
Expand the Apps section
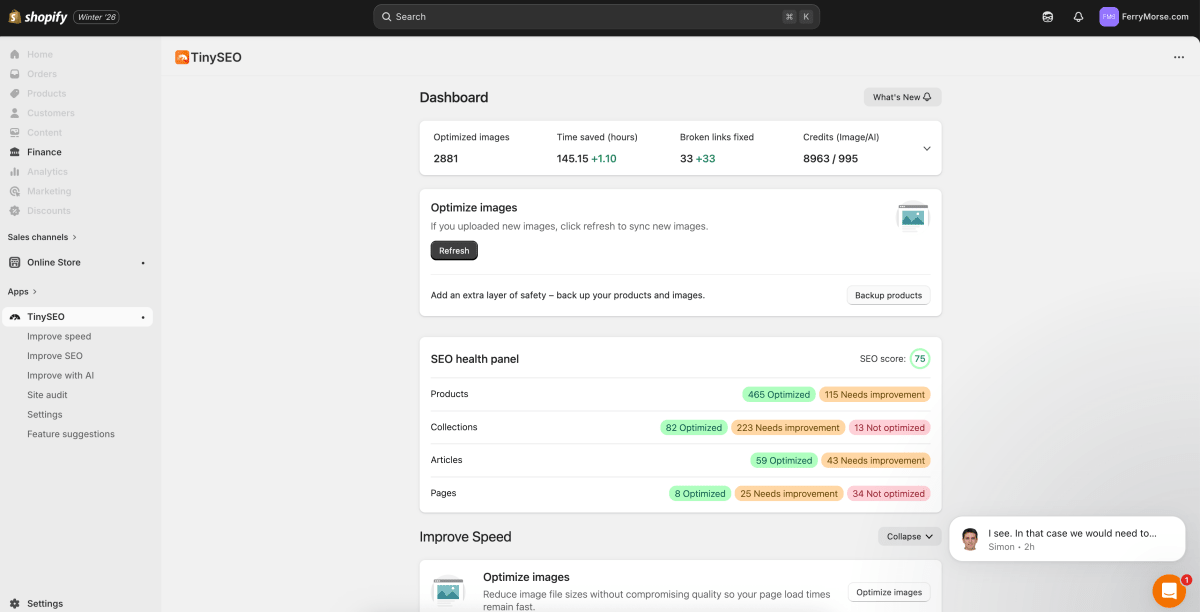click(x=22, y=292)
